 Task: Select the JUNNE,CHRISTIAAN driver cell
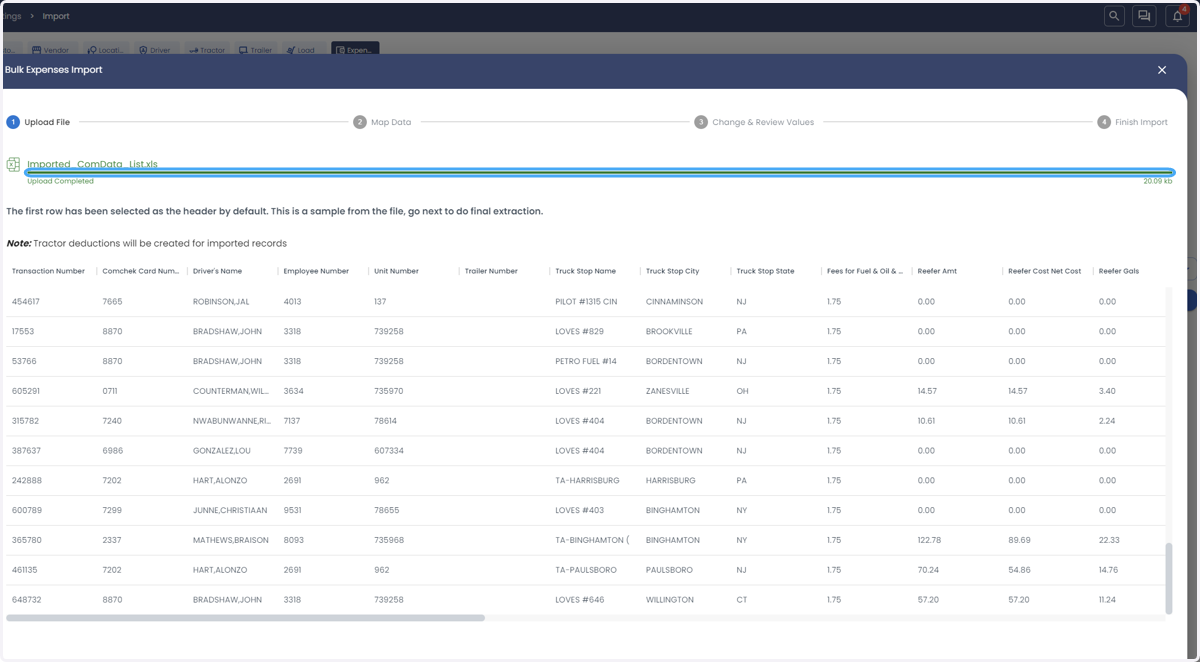click(x=230, y=510)
